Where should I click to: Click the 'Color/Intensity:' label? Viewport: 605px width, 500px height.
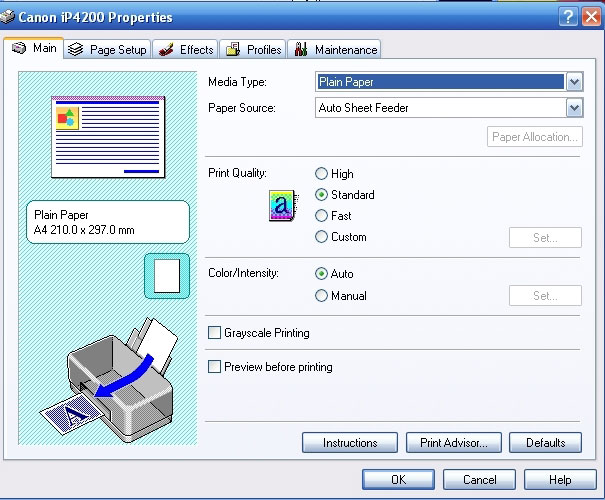click(243, 273)
